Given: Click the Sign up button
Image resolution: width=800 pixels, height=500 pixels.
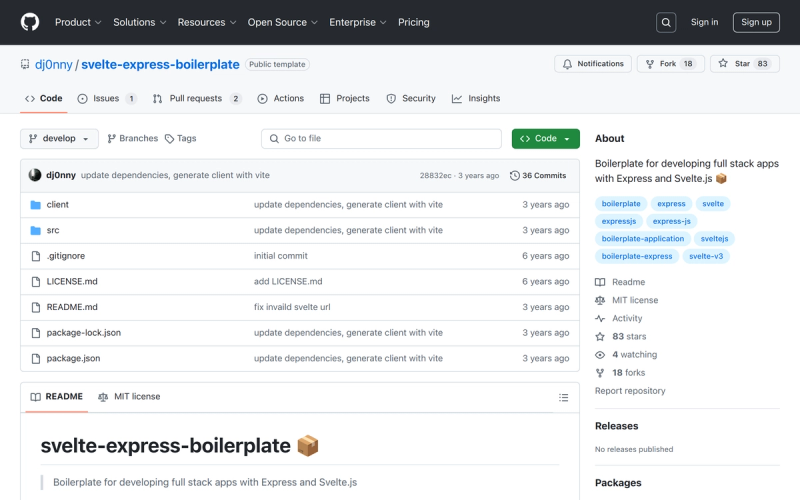Looking at the screenshot, I should [756, 22].
